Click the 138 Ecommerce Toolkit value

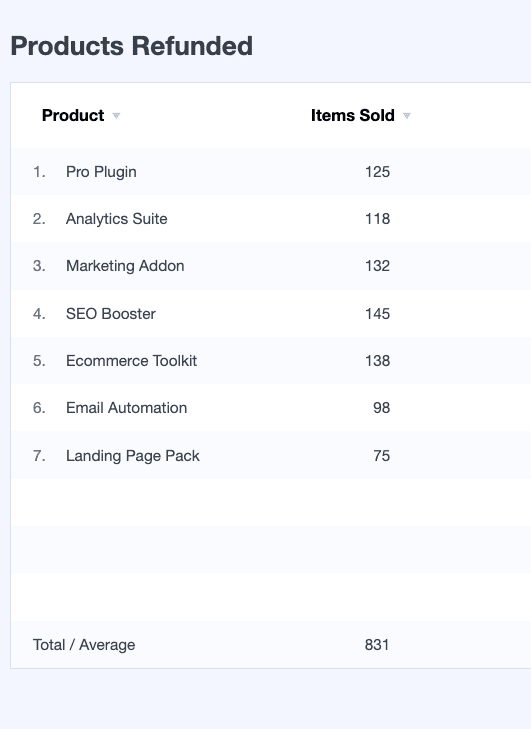[377, 361]
